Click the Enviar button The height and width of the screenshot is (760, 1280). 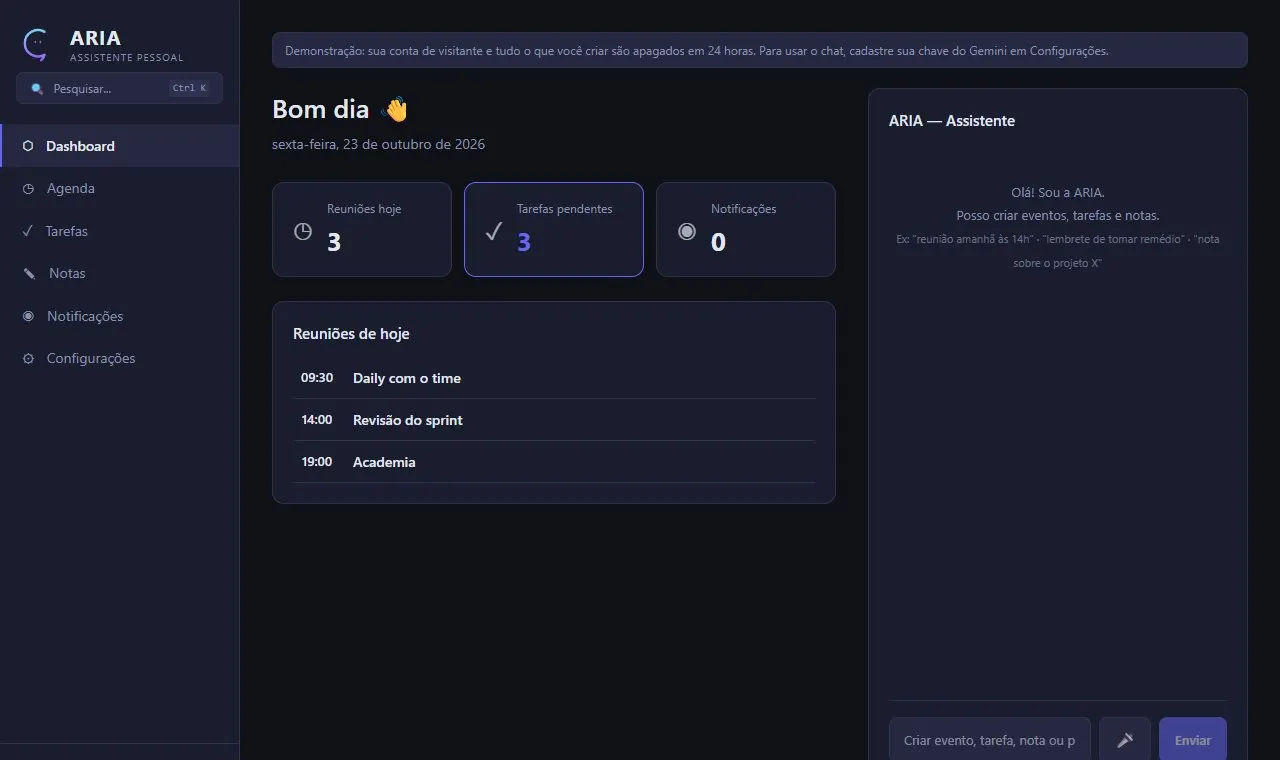click(x=1193, y=741)
